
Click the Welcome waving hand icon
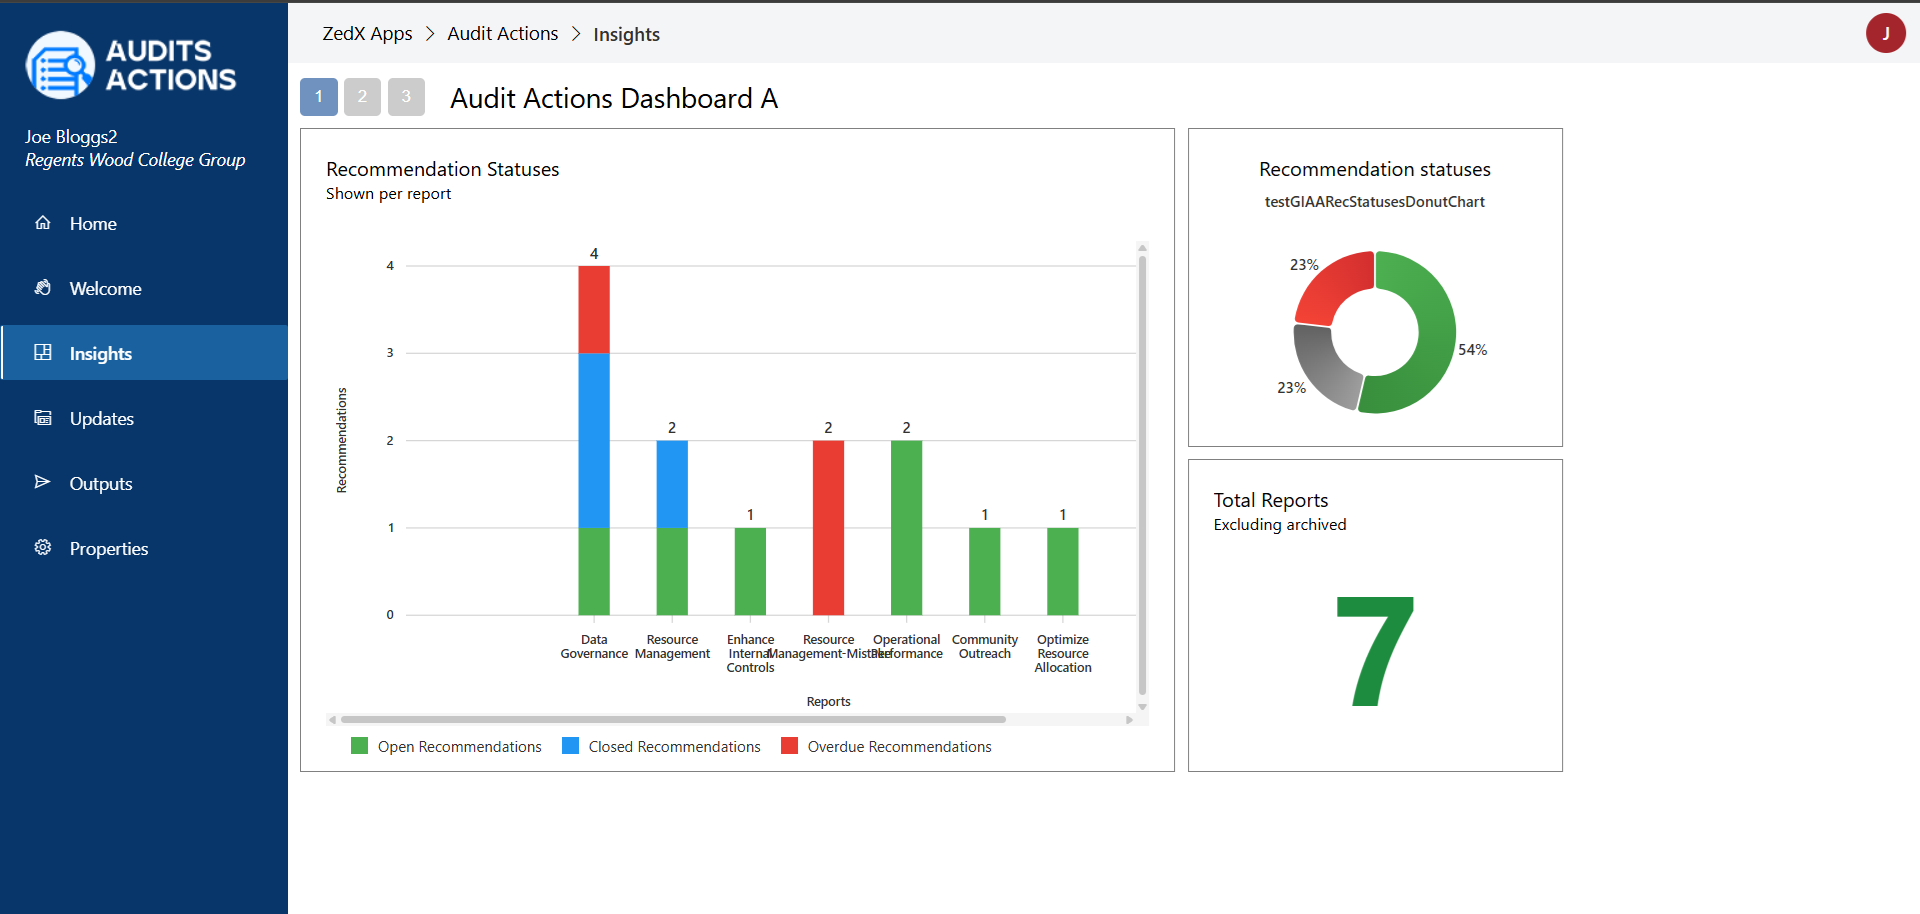[42, 287]
